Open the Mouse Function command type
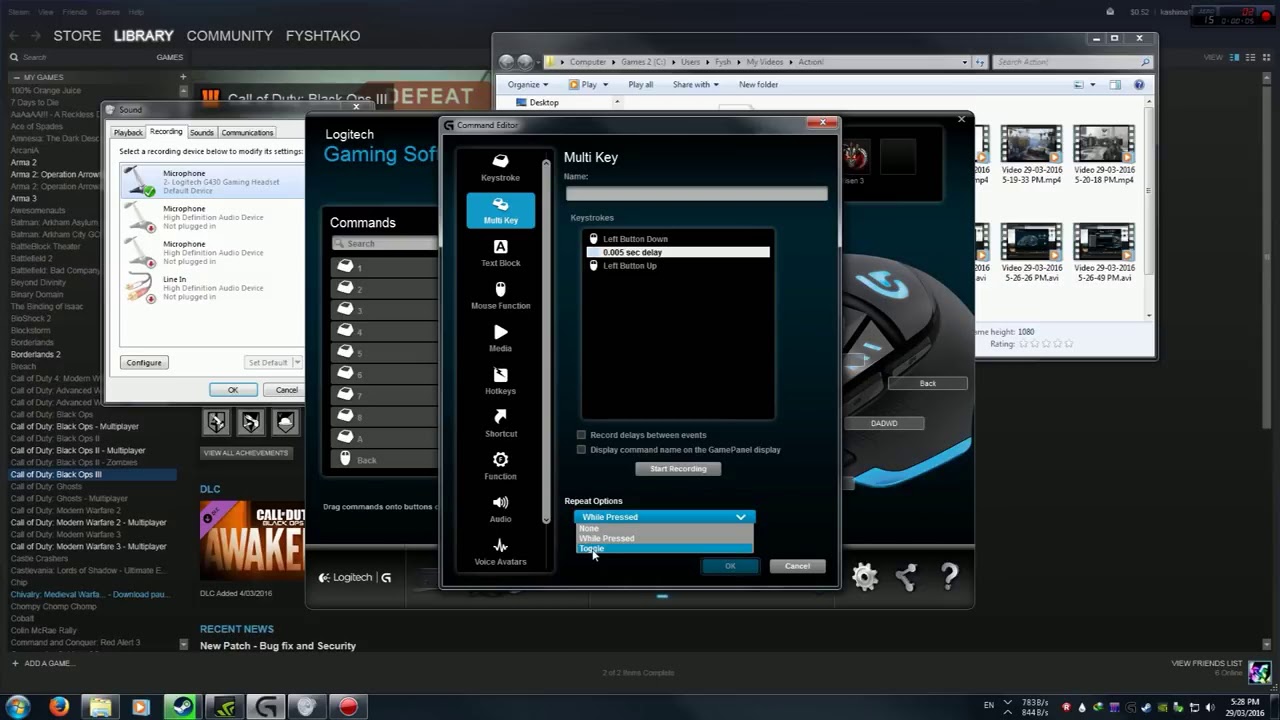 click(500, 296)
